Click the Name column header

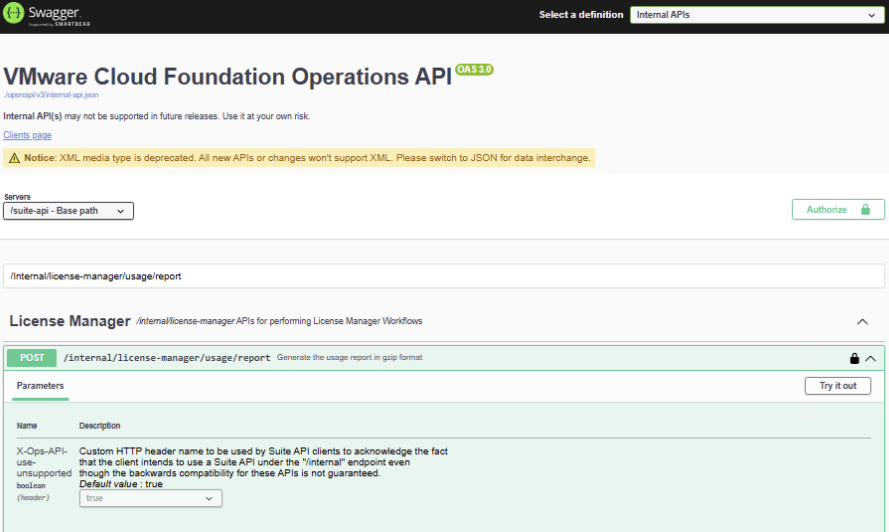click(27, 425)
